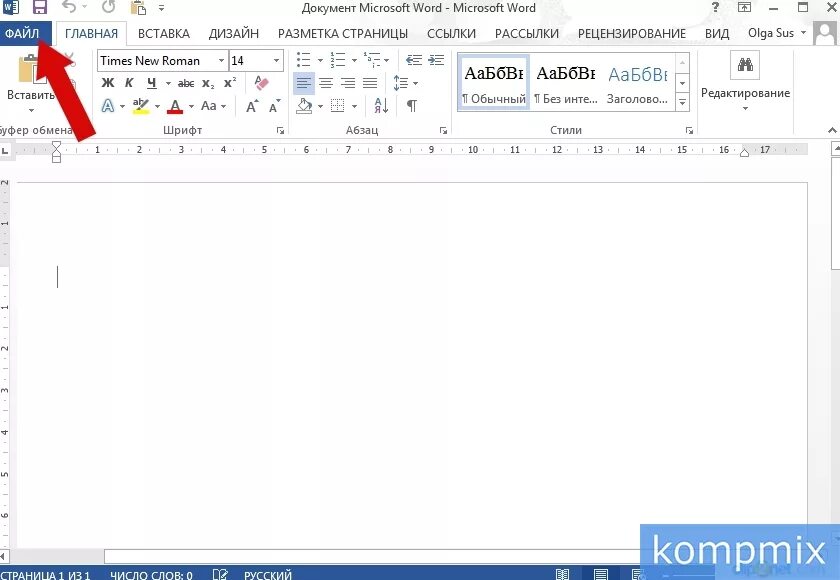
Task: Open the Абзац dialog launcher
Action: 443,131
